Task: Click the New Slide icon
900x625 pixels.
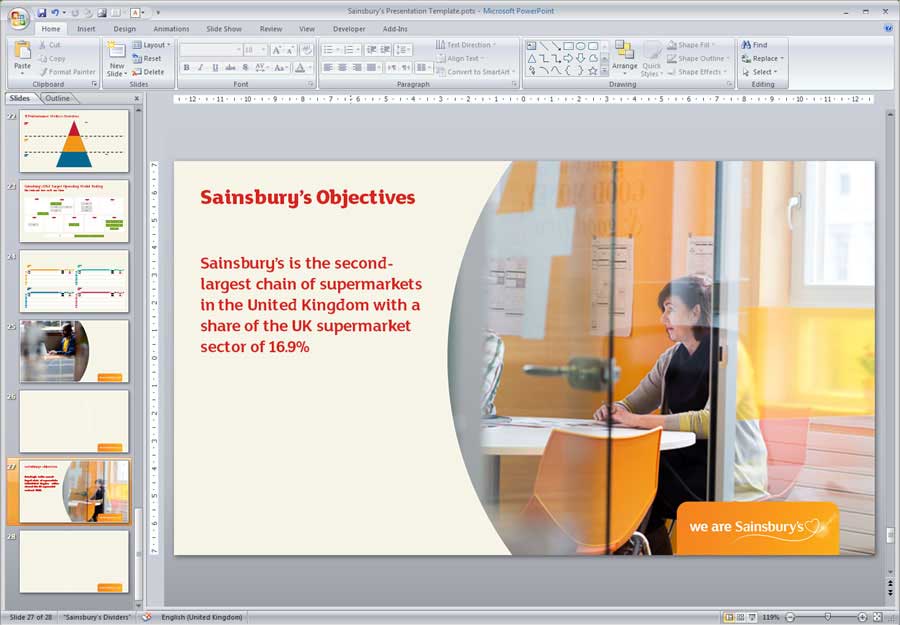Action: click(116, 53)
